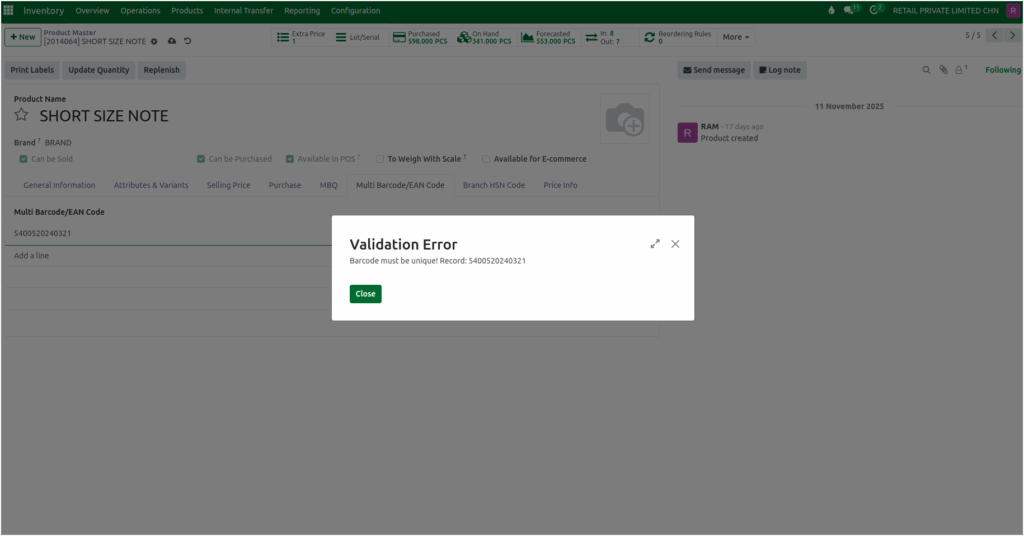Switch to Multi Barcode/EAN Code tab
Image resolution: width=1024 pixels, height=536 pixels.
coord(400,185)
